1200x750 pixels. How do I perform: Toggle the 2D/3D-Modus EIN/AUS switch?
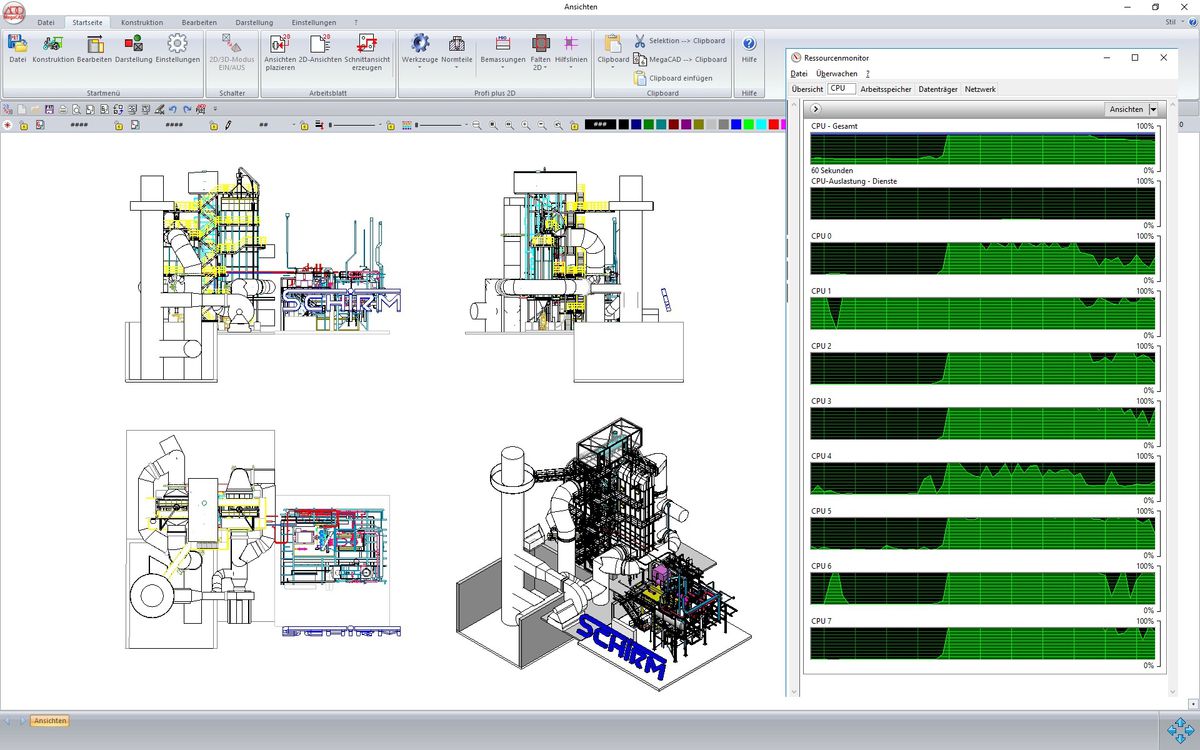point(231,52)
